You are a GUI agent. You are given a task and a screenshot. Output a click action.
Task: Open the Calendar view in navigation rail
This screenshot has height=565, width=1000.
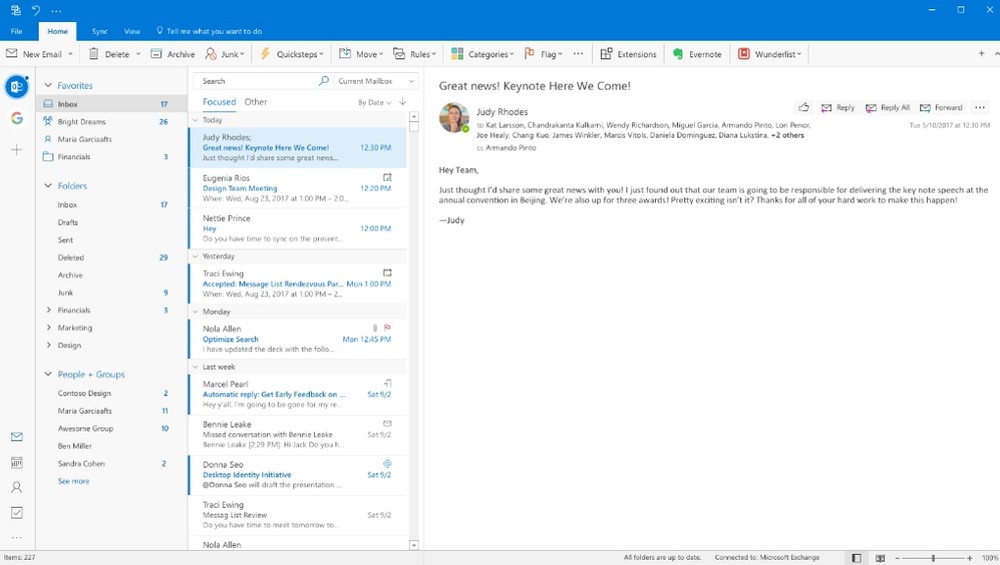(16, 463)
